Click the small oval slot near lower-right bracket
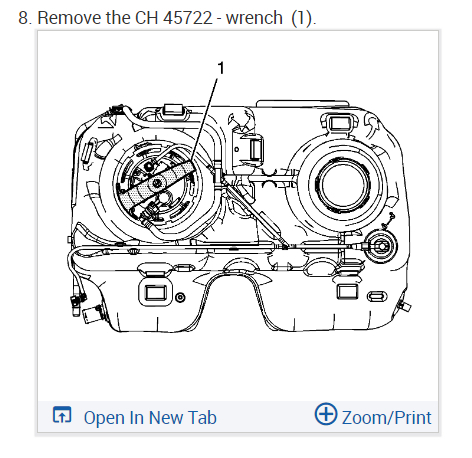Image resolution: width=472 pixels, height=458 pixels. [x=377, y=296]
